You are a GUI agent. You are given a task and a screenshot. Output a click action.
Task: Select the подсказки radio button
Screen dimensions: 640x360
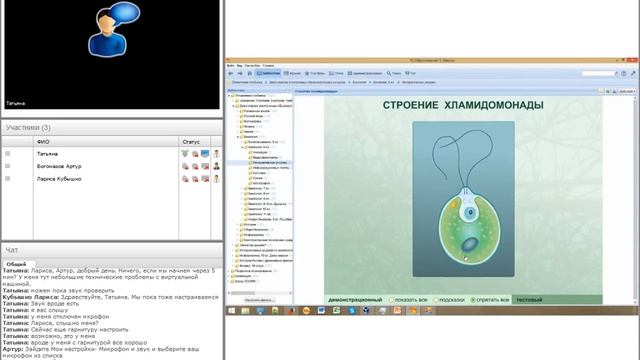click(x=436, y=300)
